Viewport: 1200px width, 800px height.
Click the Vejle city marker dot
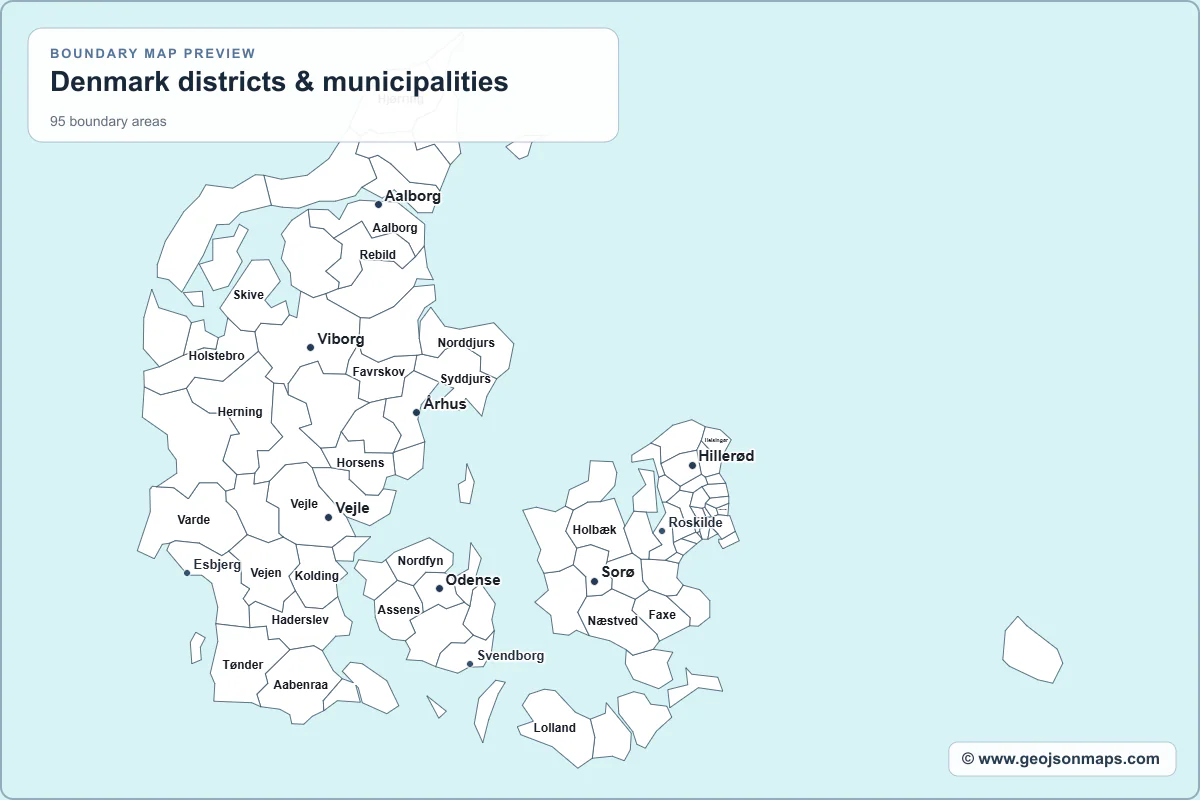328,517
